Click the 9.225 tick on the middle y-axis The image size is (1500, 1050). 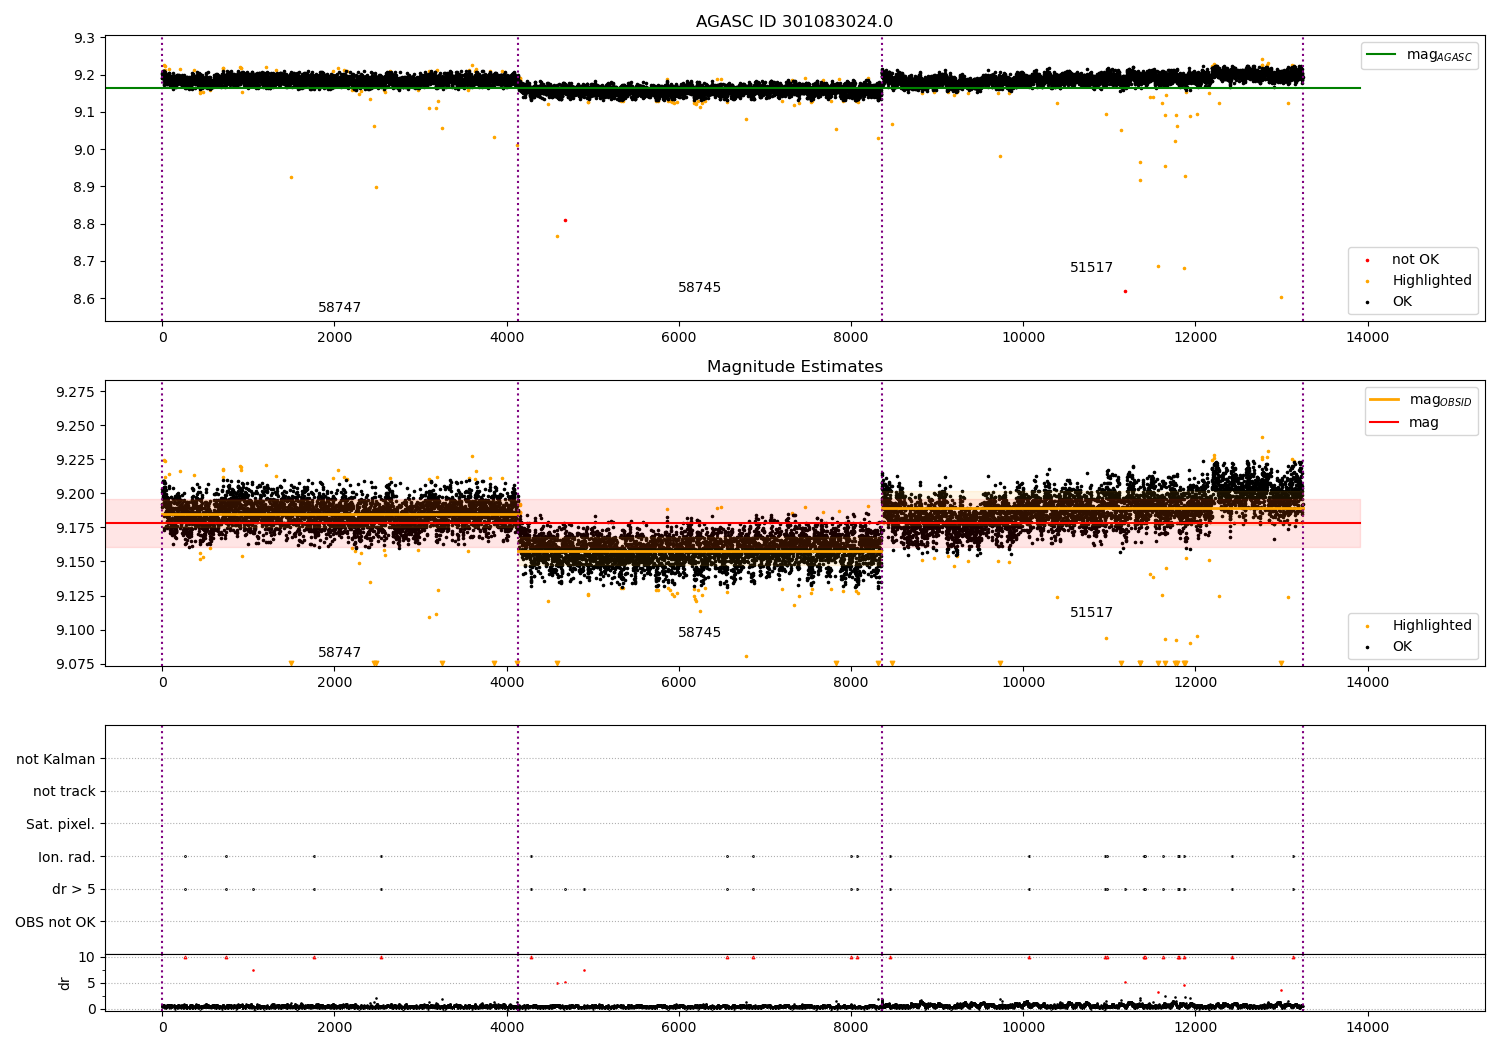click(x=75, y=460)
